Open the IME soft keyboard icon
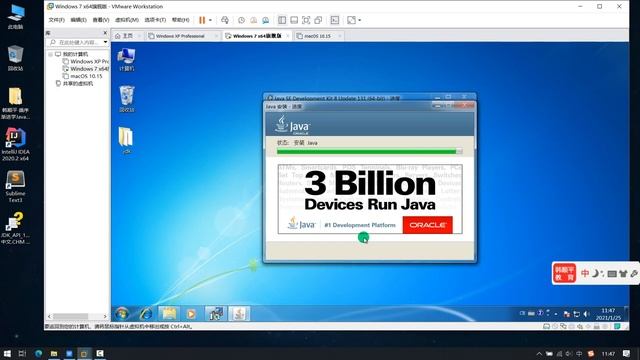This screenshot has width=640, height=360. 611,273
